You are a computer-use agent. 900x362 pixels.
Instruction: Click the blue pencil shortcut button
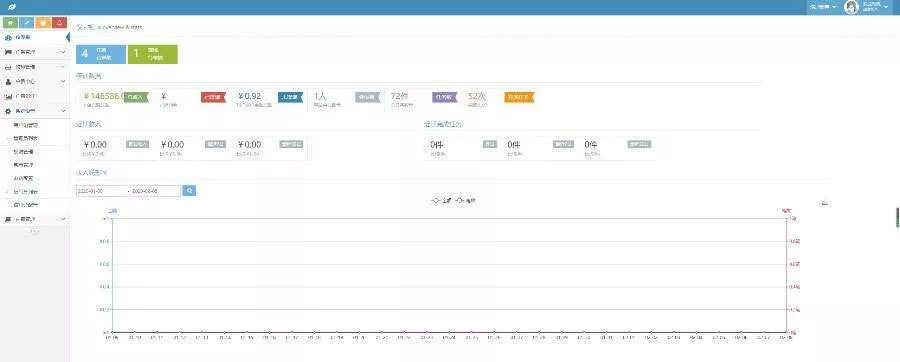click(x=26, y=23)
